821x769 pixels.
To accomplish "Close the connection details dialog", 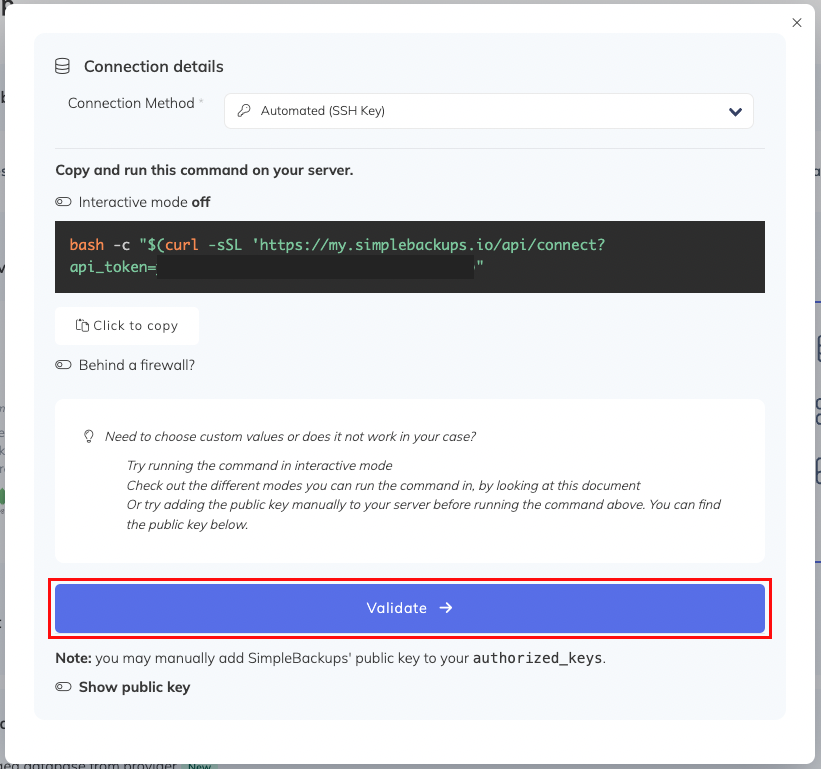I will click(x=796, y=22).
